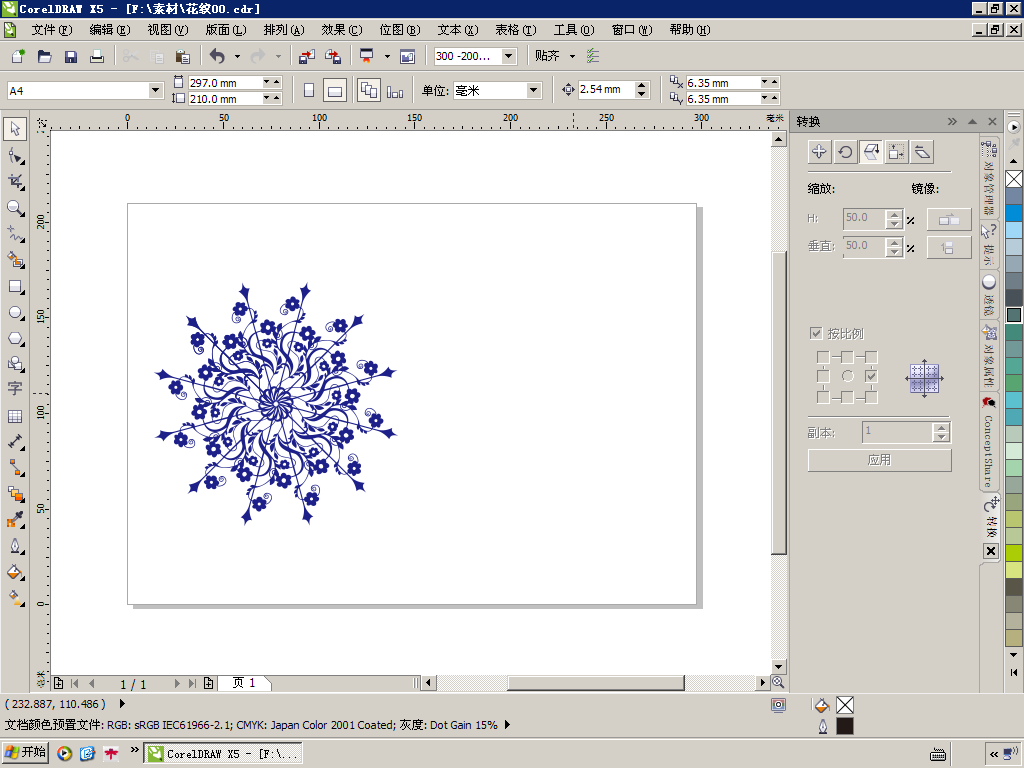Check the top-right anchor point box

pos(871,357)
